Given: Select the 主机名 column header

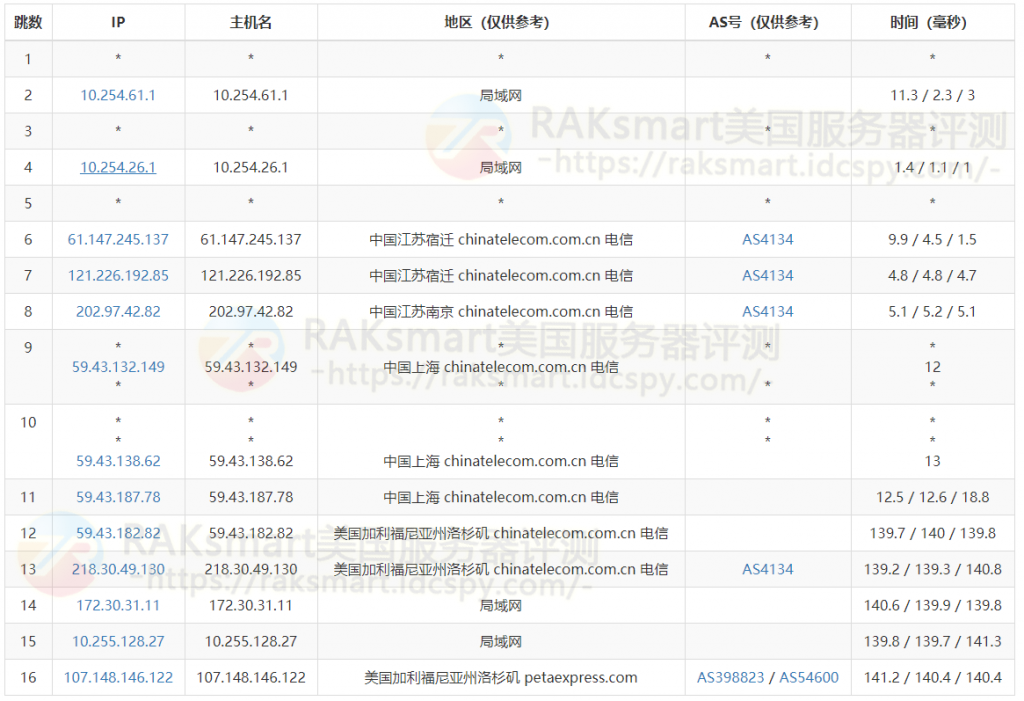Looking at the screenshot, I should pyautogui.click(x=251, y=22).
